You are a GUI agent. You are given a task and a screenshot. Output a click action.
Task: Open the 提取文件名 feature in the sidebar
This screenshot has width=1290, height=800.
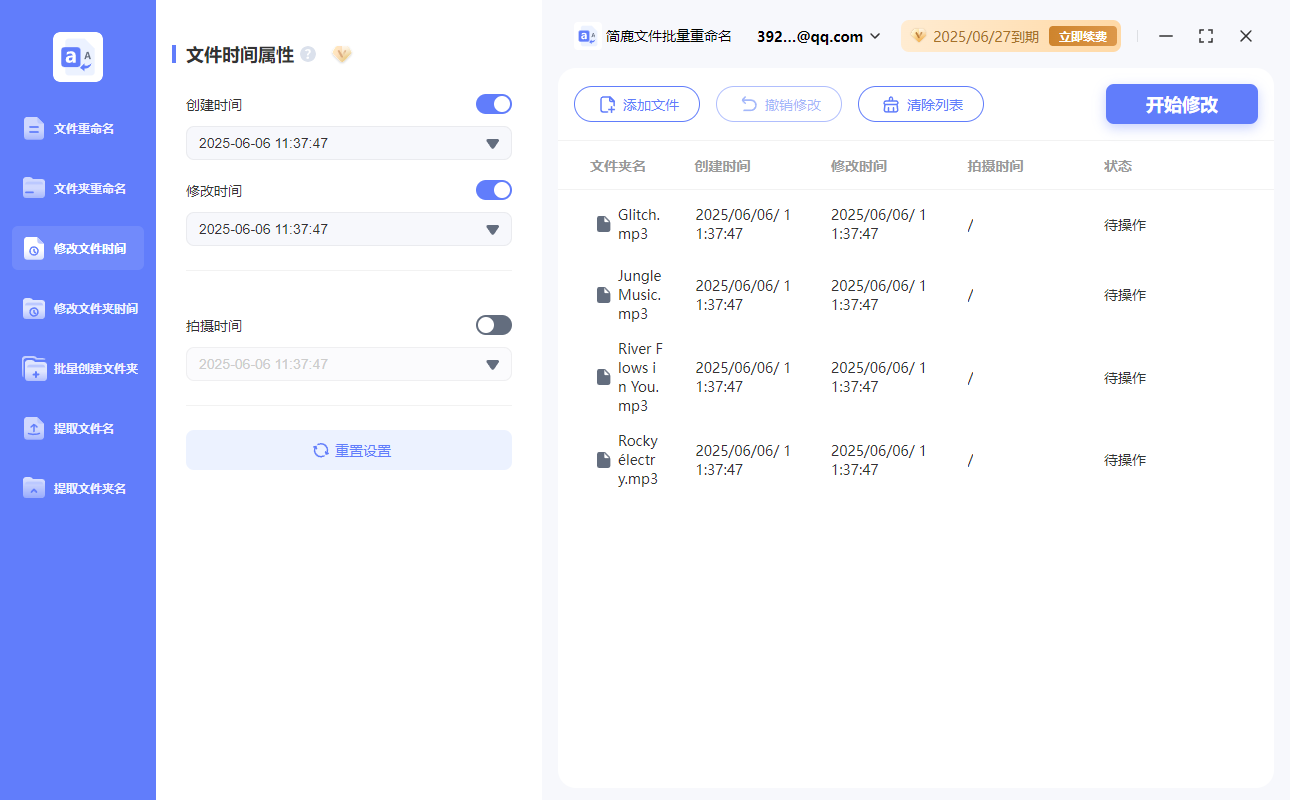pyautogui.click(x=77, y=428)
